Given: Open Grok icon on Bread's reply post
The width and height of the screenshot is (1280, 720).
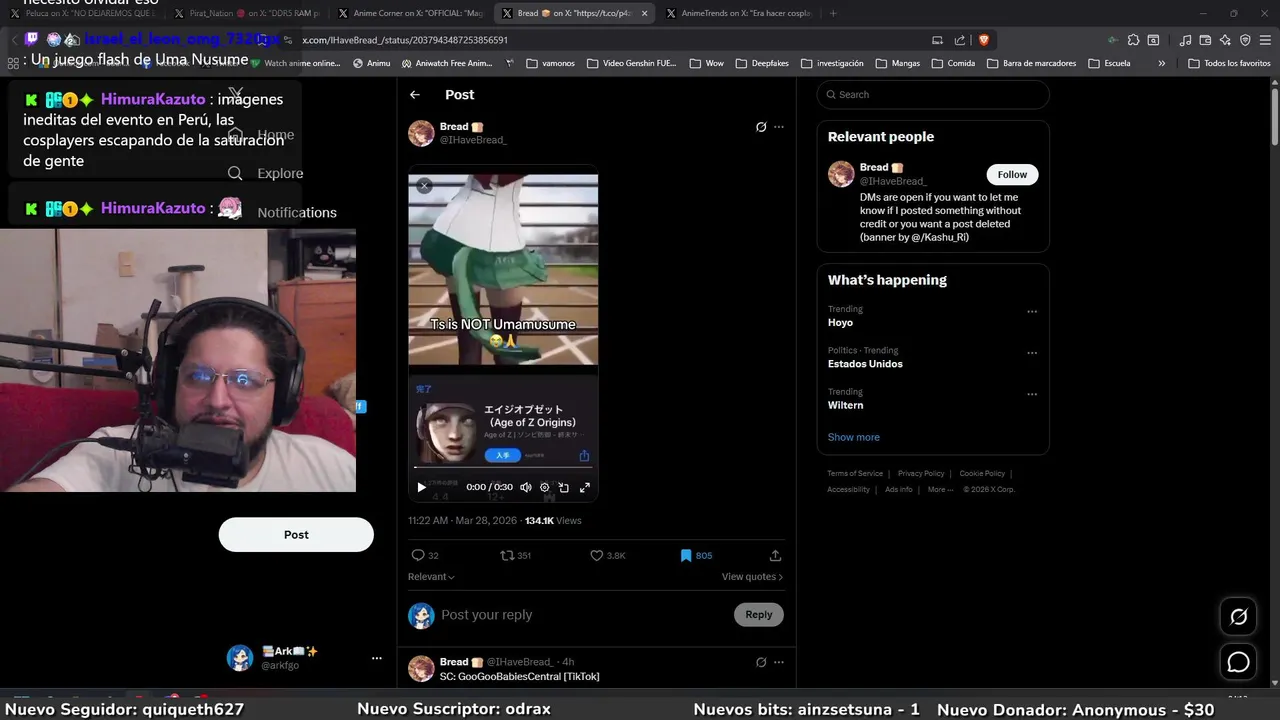Looking at the screenshot, I should (761, 662).
